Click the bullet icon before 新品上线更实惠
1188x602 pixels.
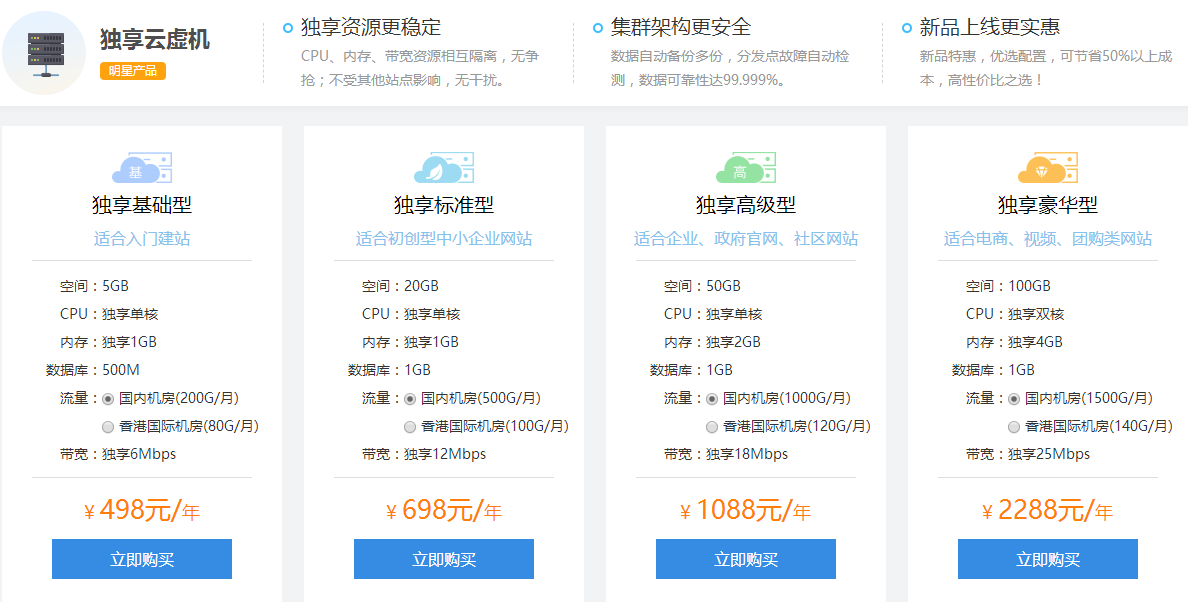[x=907, y=28]
